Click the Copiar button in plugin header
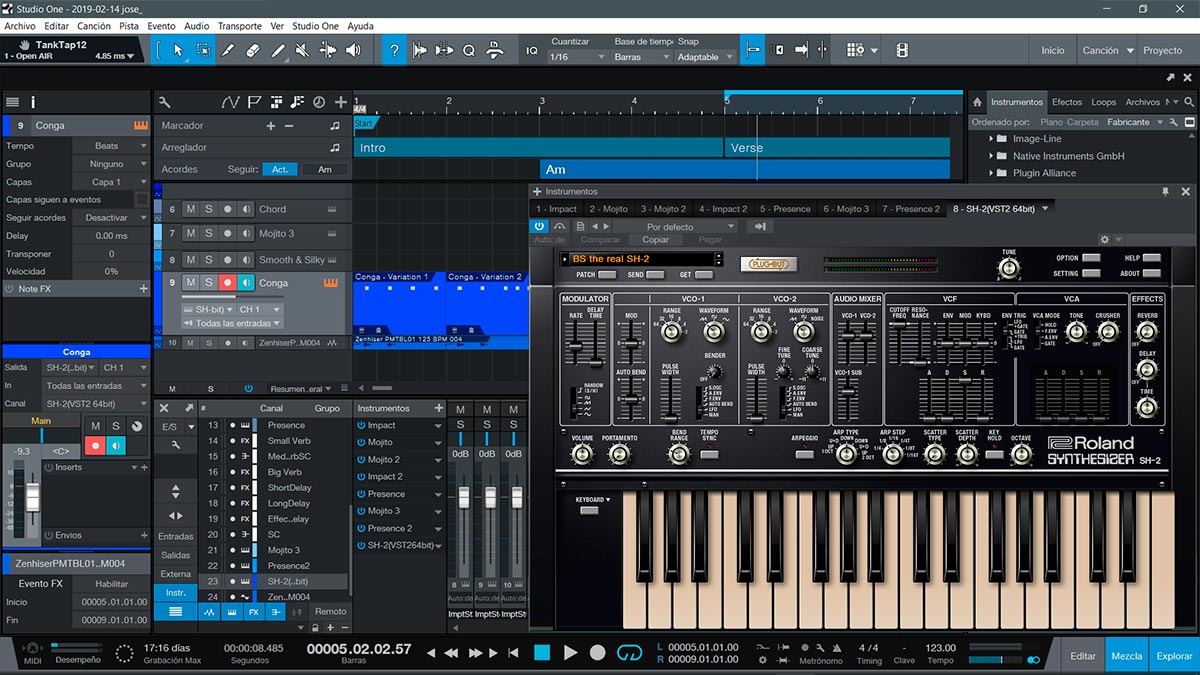The height and width of the screenshot is (675, 1200). [x=656, y=240]
